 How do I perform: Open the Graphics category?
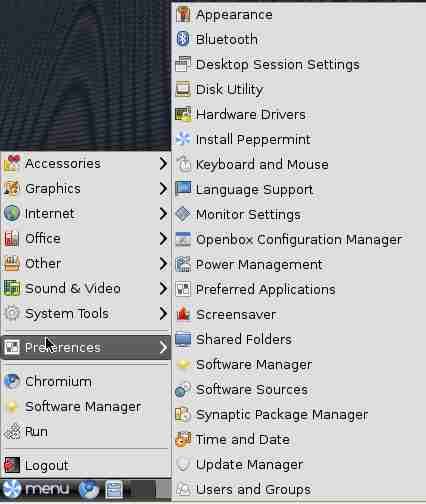[x=86, y=188]
